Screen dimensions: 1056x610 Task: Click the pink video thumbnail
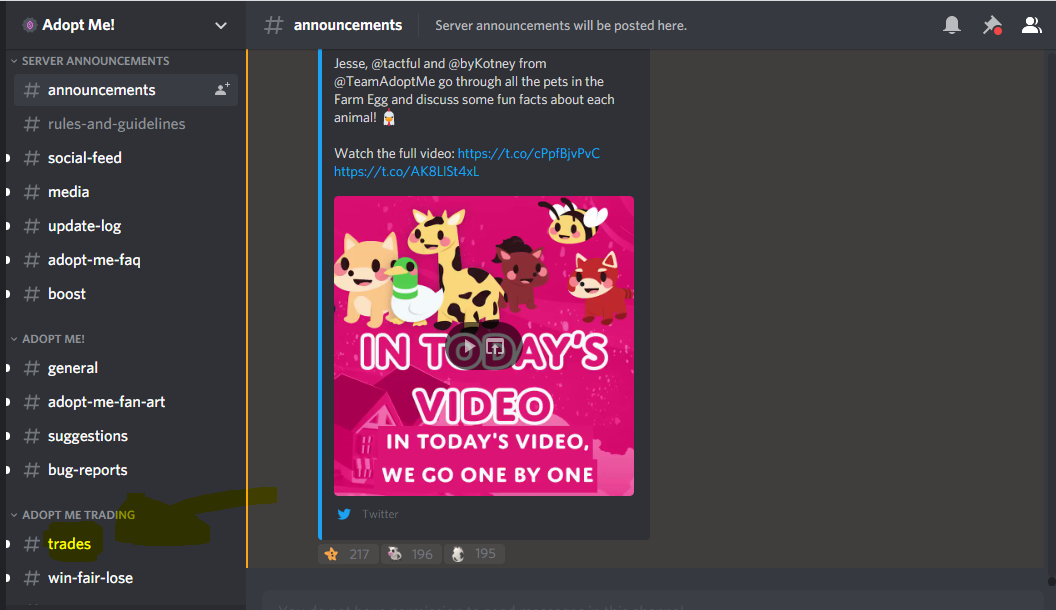tap(484, 345)
